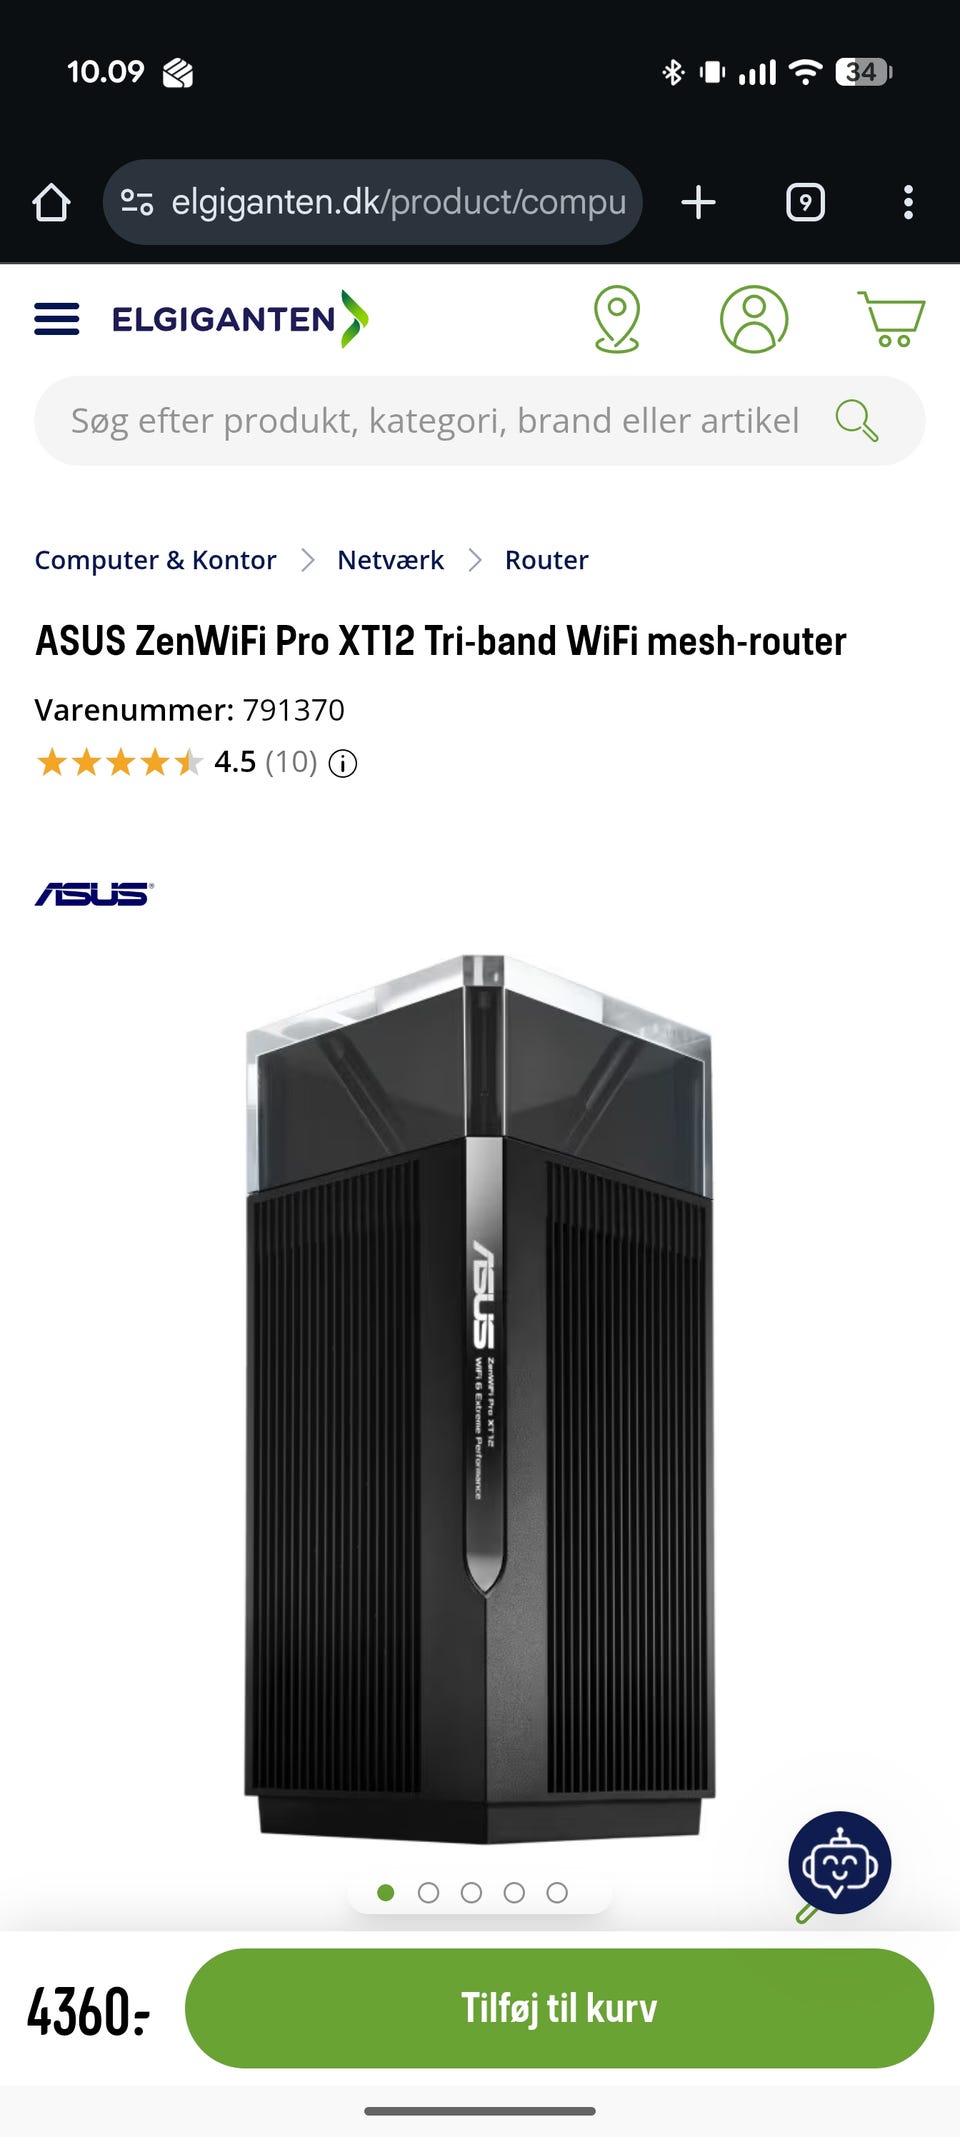
Task: Open the hamburger menu beside the Elgiganten logo
Action: (x=57, y=319)
